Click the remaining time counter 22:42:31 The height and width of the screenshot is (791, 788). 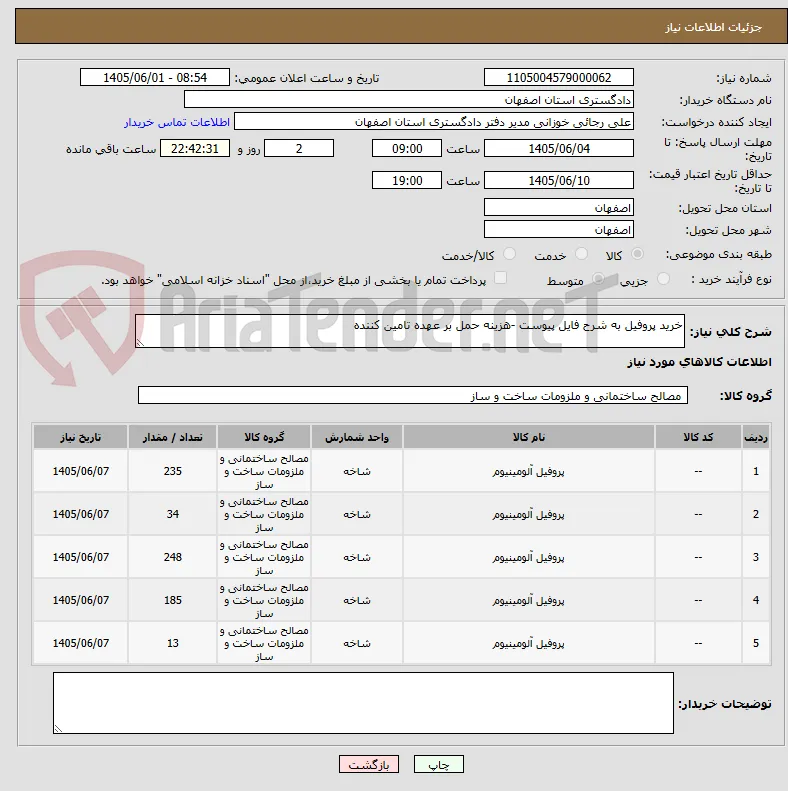[195, 148]
